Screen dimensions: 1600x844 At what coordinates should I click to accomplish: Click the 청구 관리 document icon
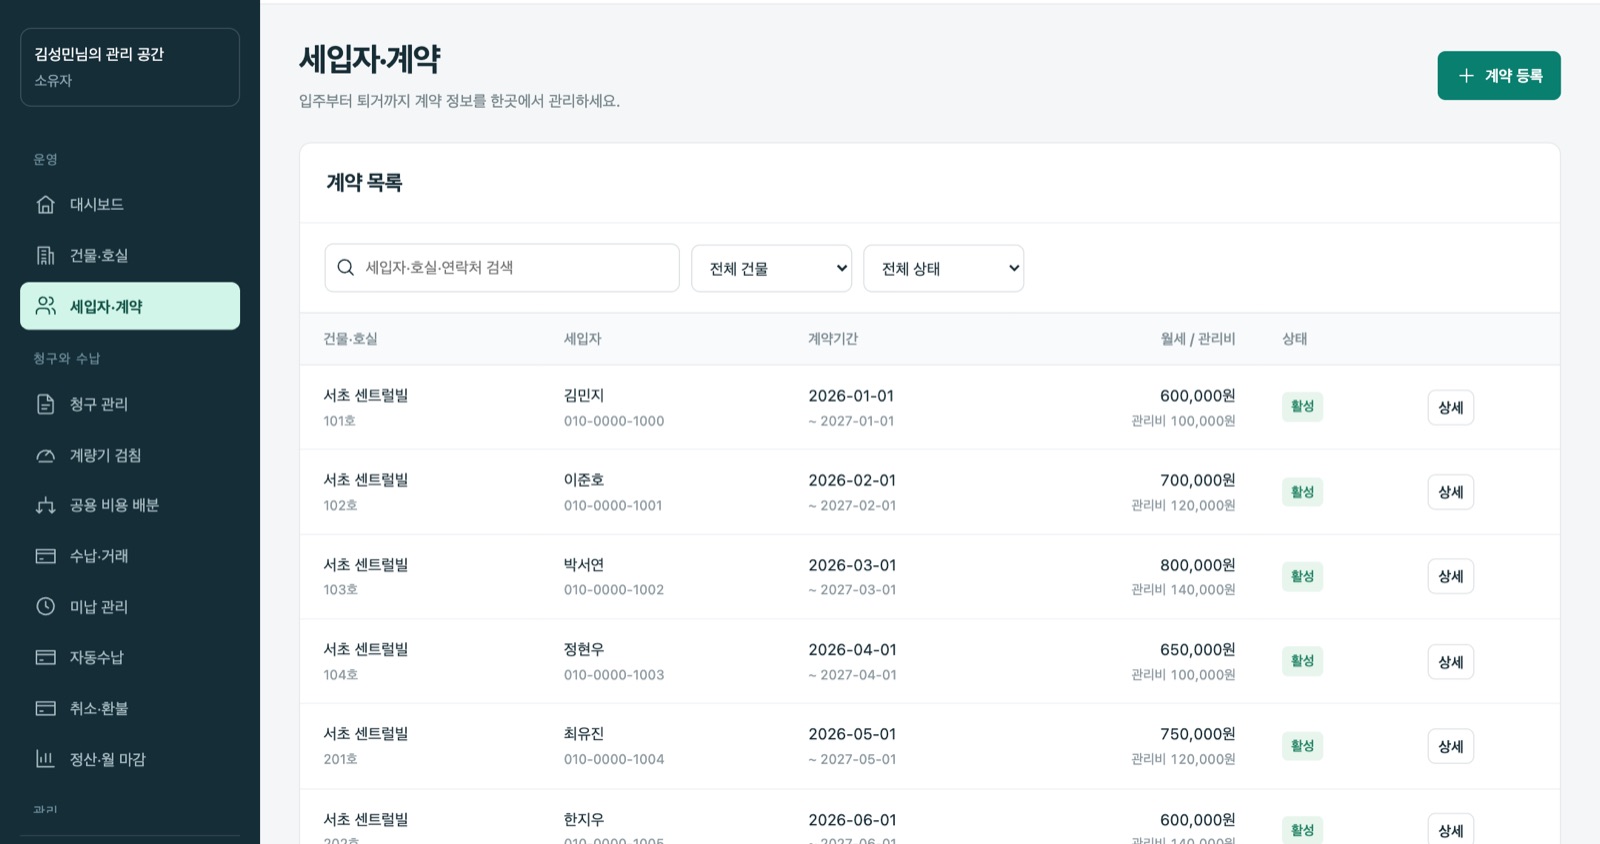pyautogui.click(x=45, y=404)
